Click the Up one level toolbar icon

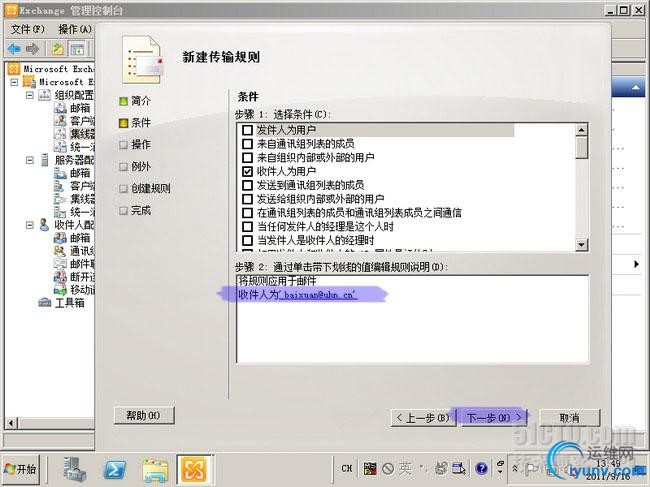point(58,49)
